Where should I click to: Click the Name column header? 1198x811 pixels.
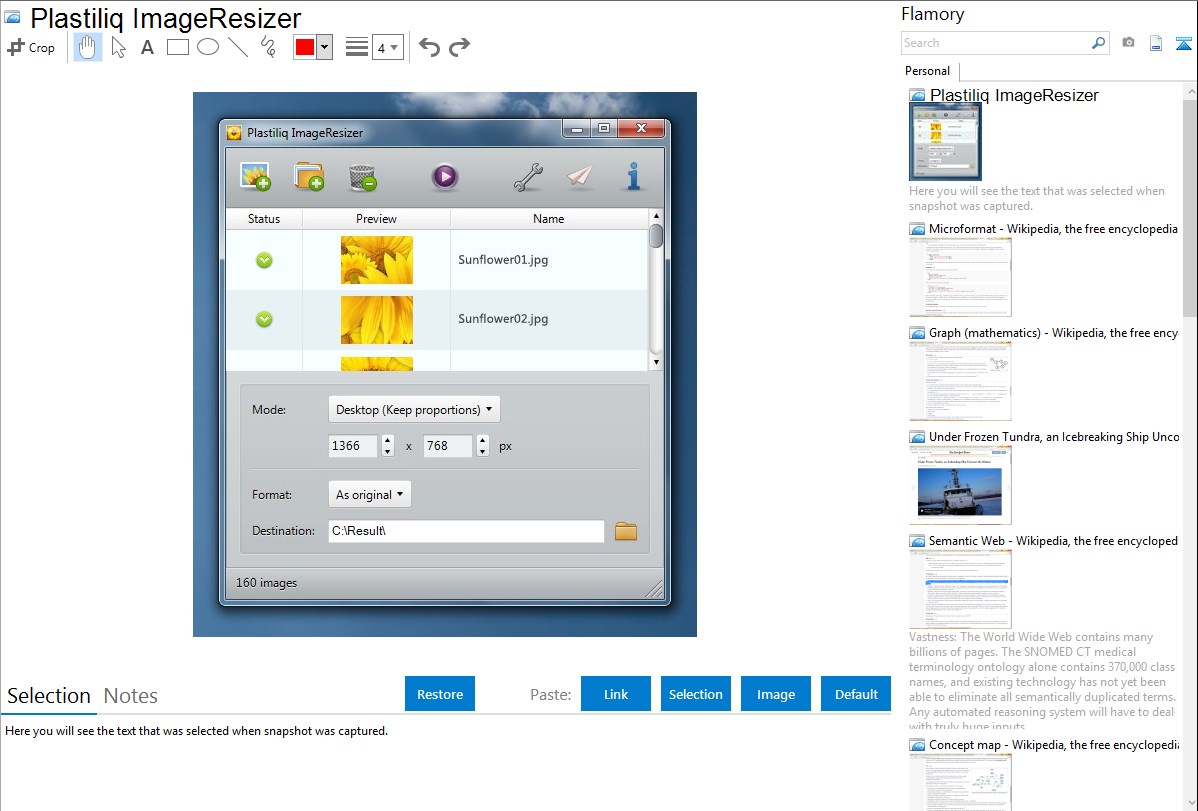(x=549, y=219)
